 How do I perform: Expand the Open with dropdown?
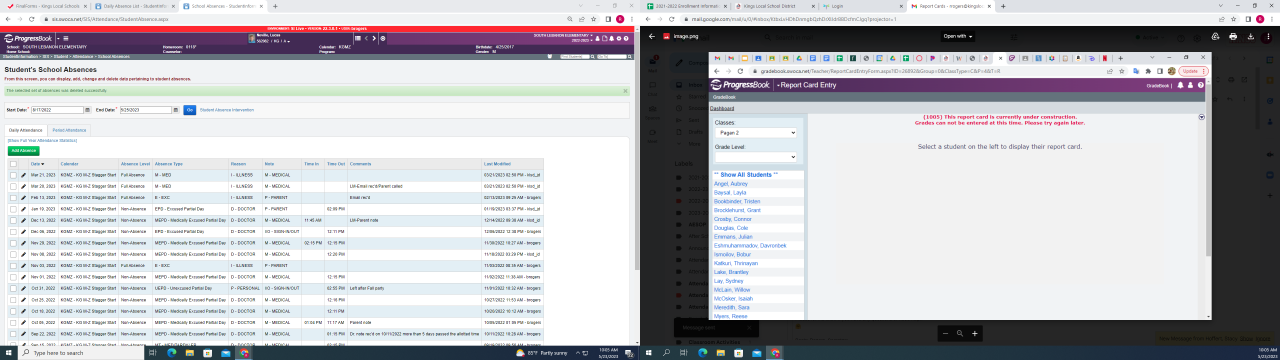point(958,36)
